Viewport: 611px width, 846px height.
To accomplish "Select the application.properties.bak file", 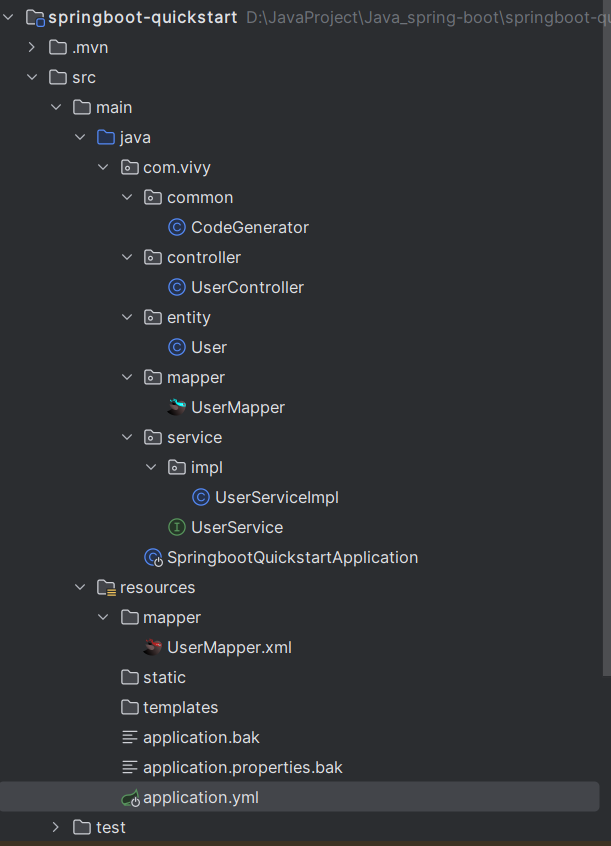I will [x=242, y=767].
